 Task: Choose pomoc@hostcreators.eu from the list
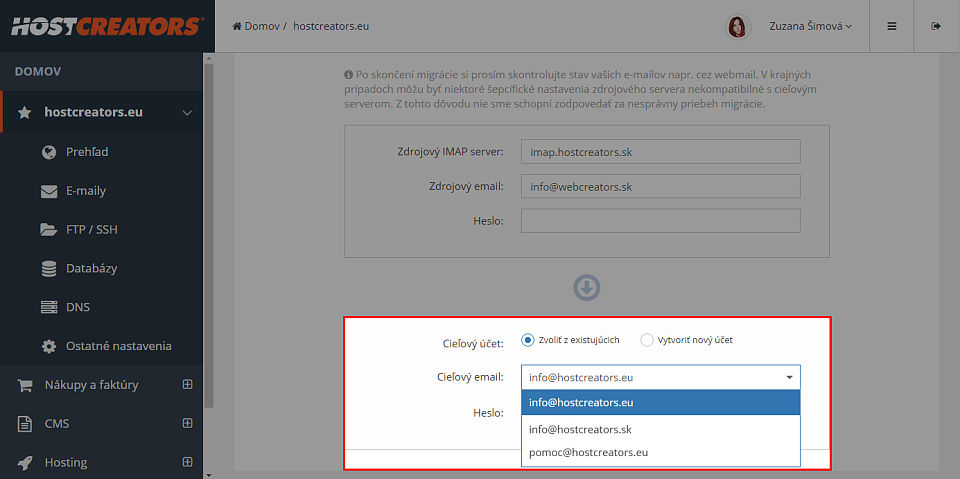[x=661, y=453]
